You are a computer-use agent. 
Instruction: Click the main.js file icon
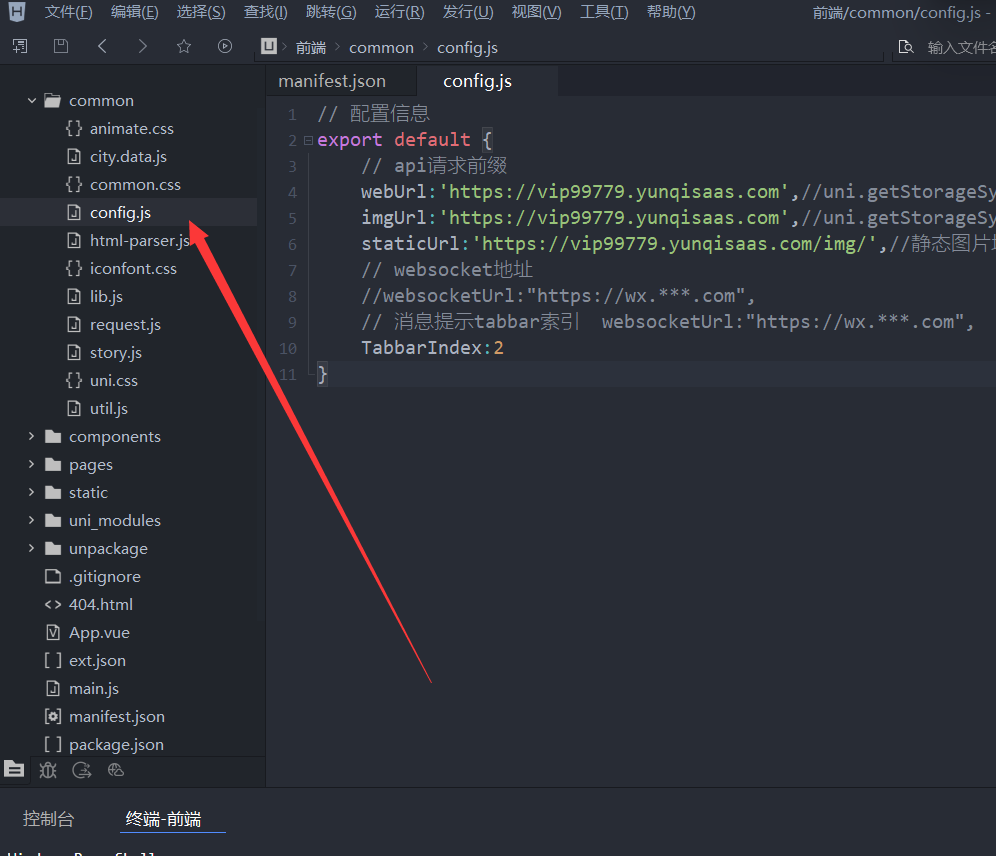[53, 688]
